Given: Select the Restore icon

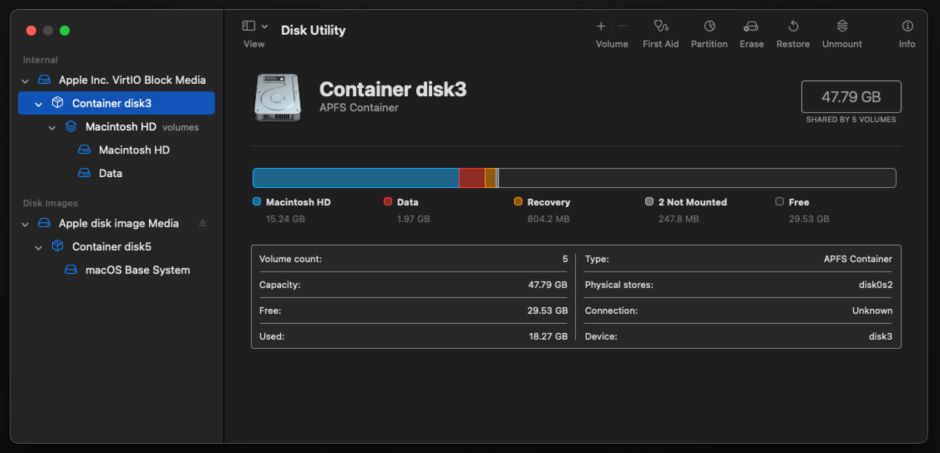Looking at the screenshot, I should pyautogui.click(x=793, y=27).
